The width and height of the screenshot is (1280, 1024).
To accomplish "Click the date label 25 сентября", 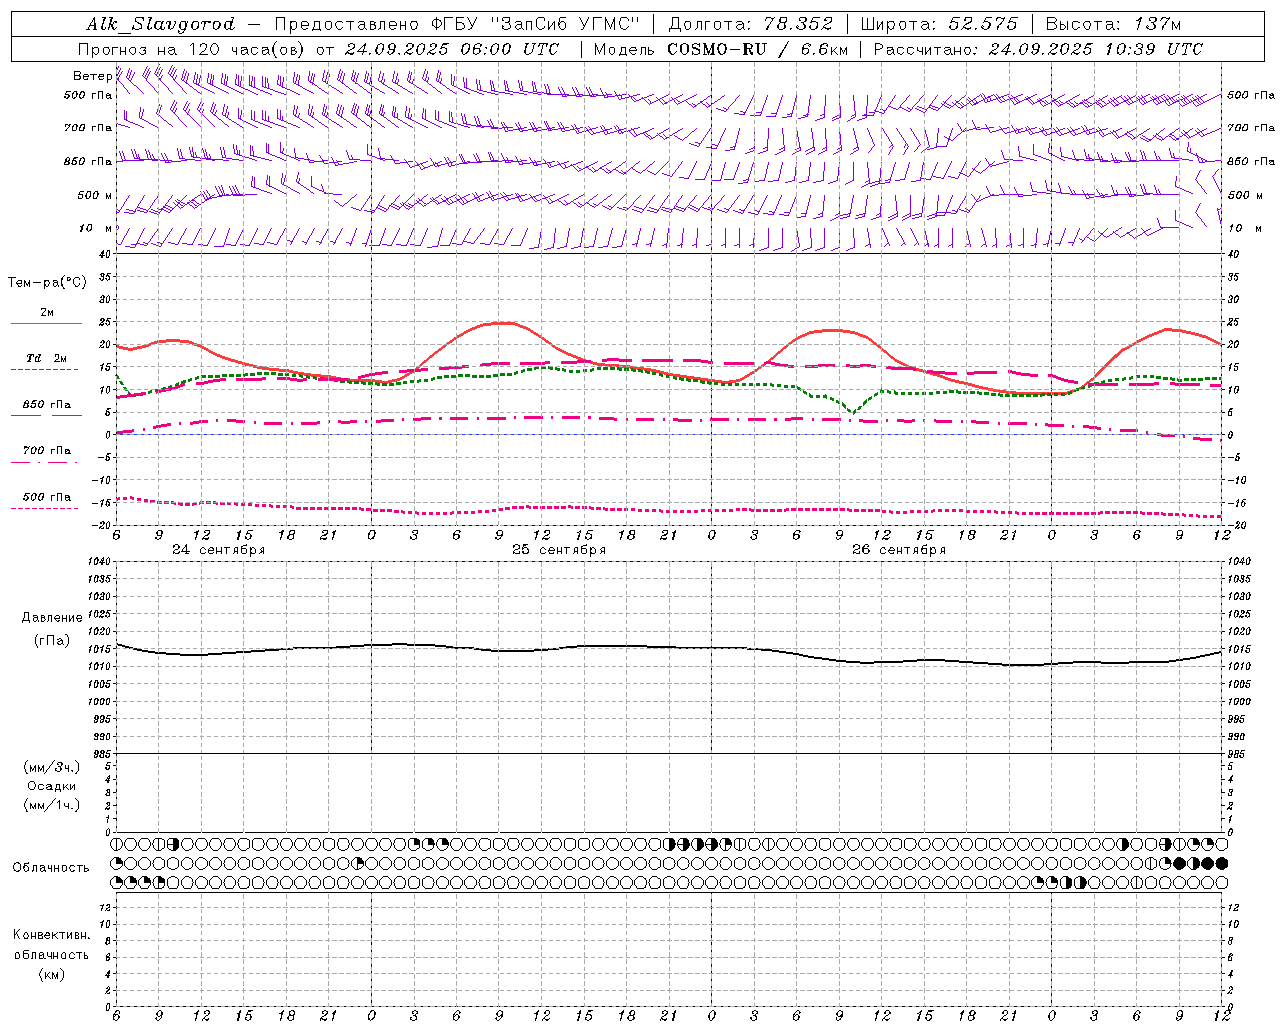I will click(559, 550).
